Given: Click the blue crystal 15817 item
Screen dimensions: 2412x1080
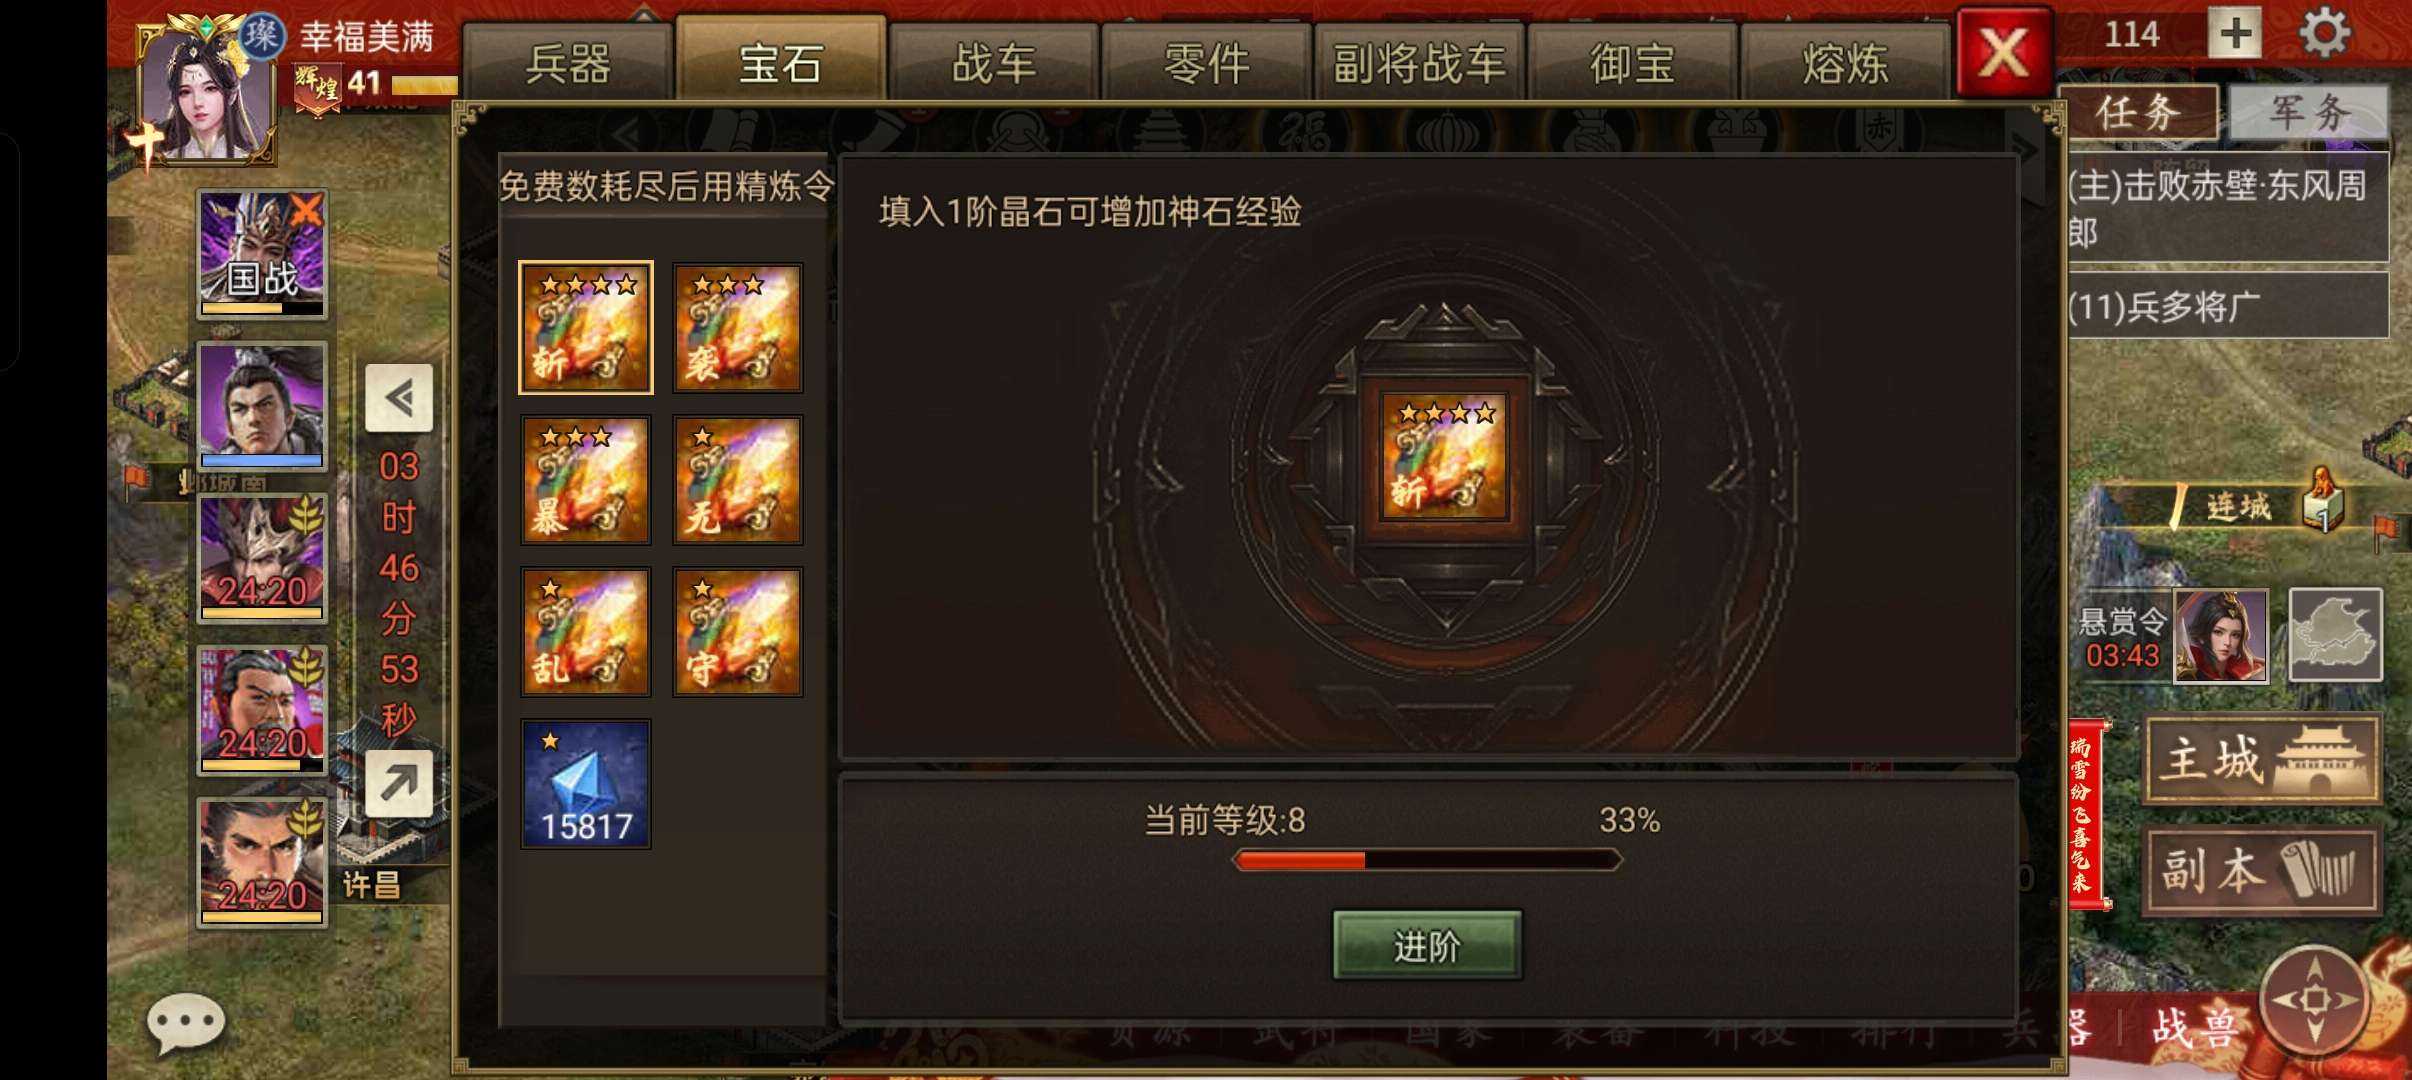Looking at the screenshot, I should pos(586,784).
